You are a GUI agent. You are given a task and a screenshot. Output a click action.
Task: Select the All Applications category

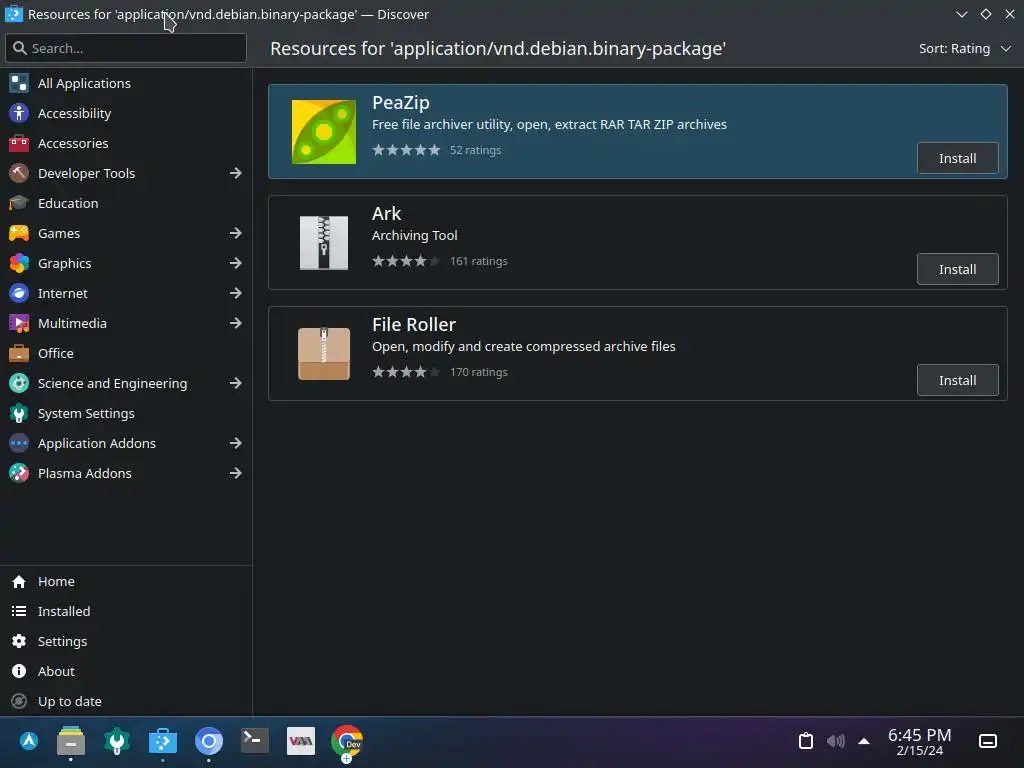coord(127,83)
